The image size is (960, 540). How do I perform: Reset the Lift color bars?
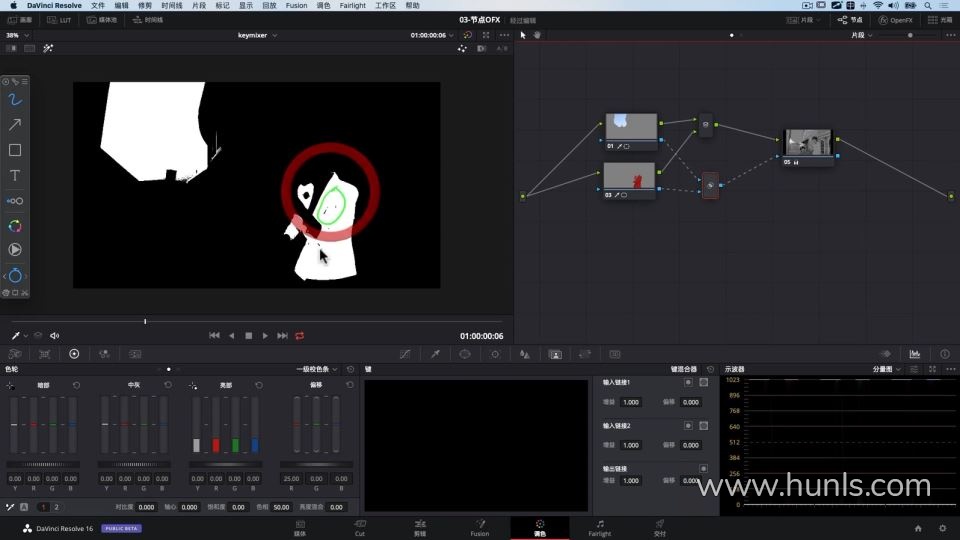pos(77,385)
